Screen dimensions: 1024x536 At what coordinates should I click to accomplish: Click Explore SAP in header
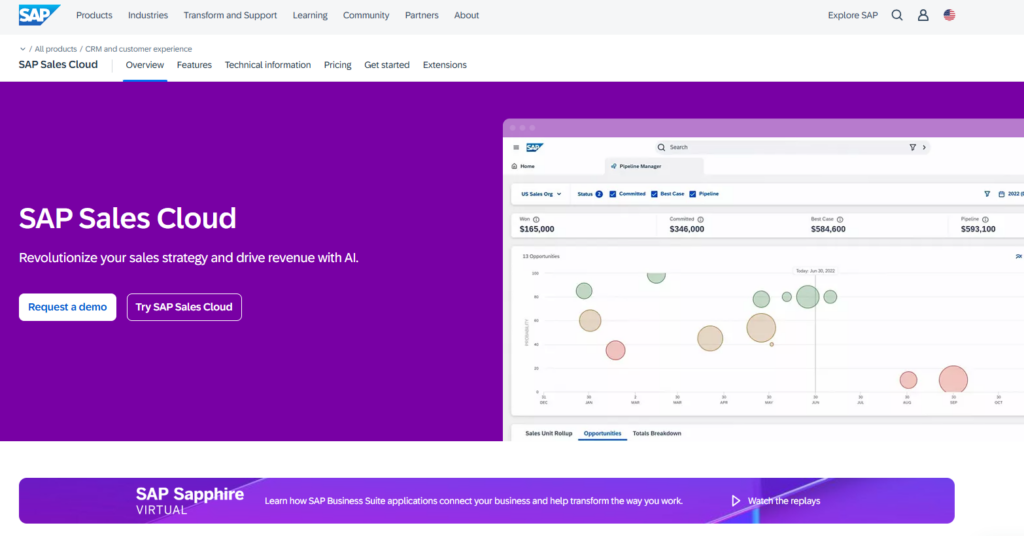click(x=852, y=15)
